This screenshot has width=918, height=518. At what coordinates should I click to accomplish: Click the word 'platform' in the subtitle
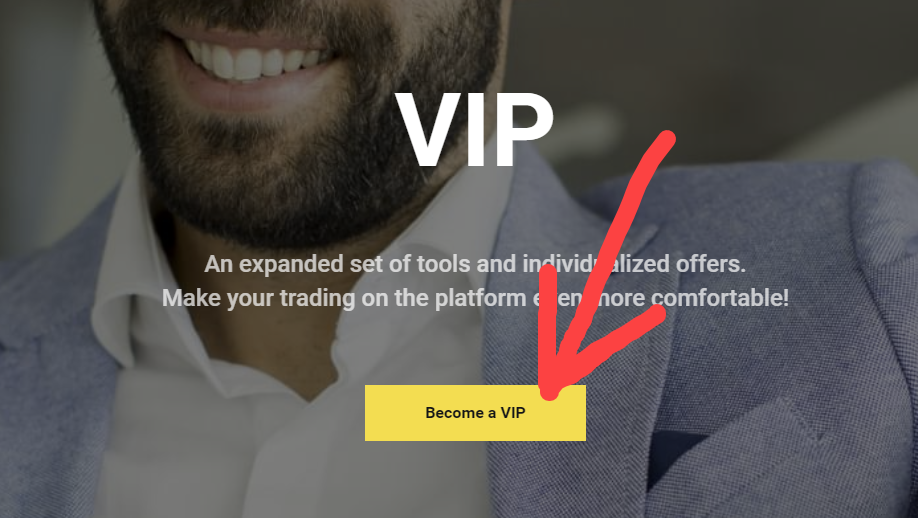[481, 299]
